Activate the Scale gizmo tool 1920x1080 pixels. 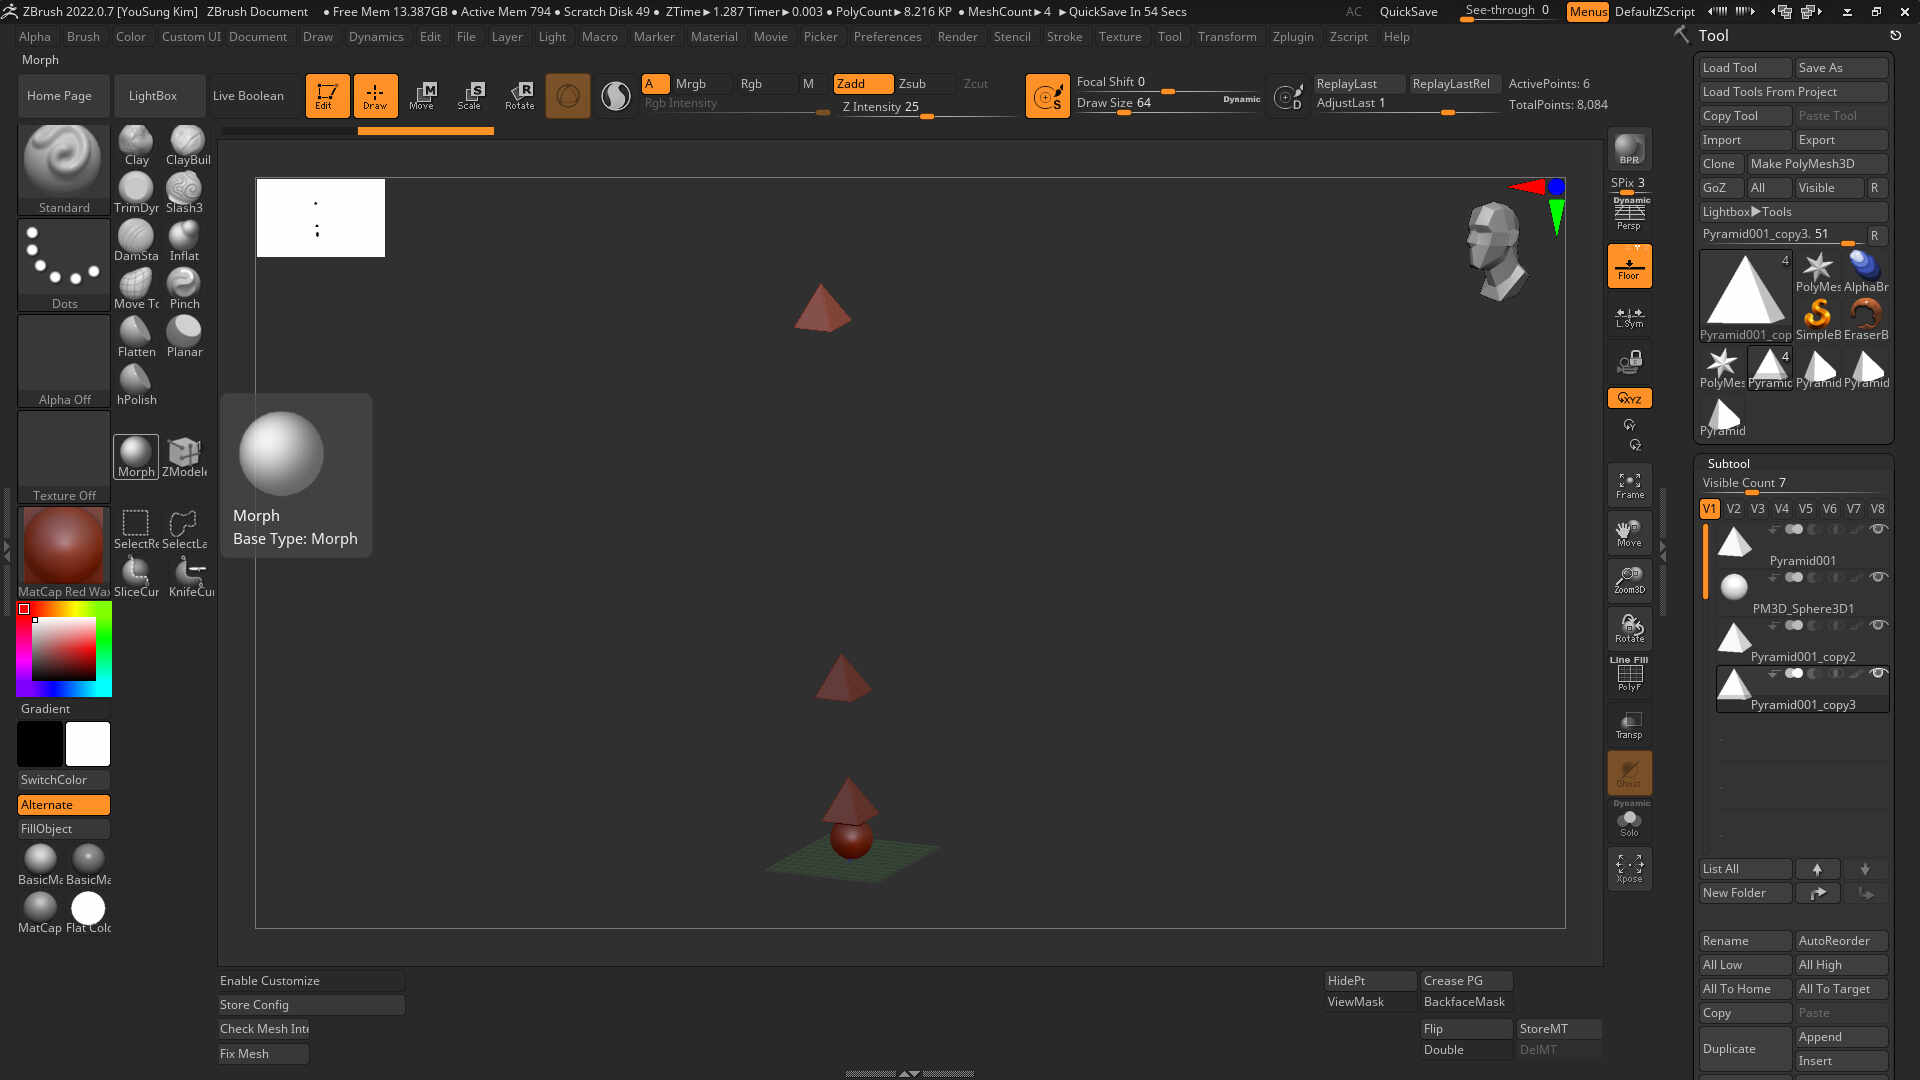point(470,96)
